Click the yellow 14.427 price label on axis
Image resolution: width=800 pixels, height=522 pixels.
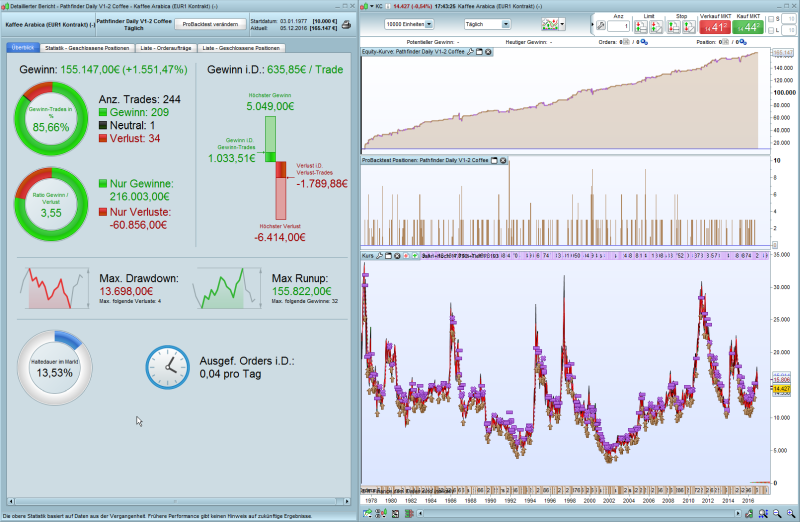(x=781, y=389)
